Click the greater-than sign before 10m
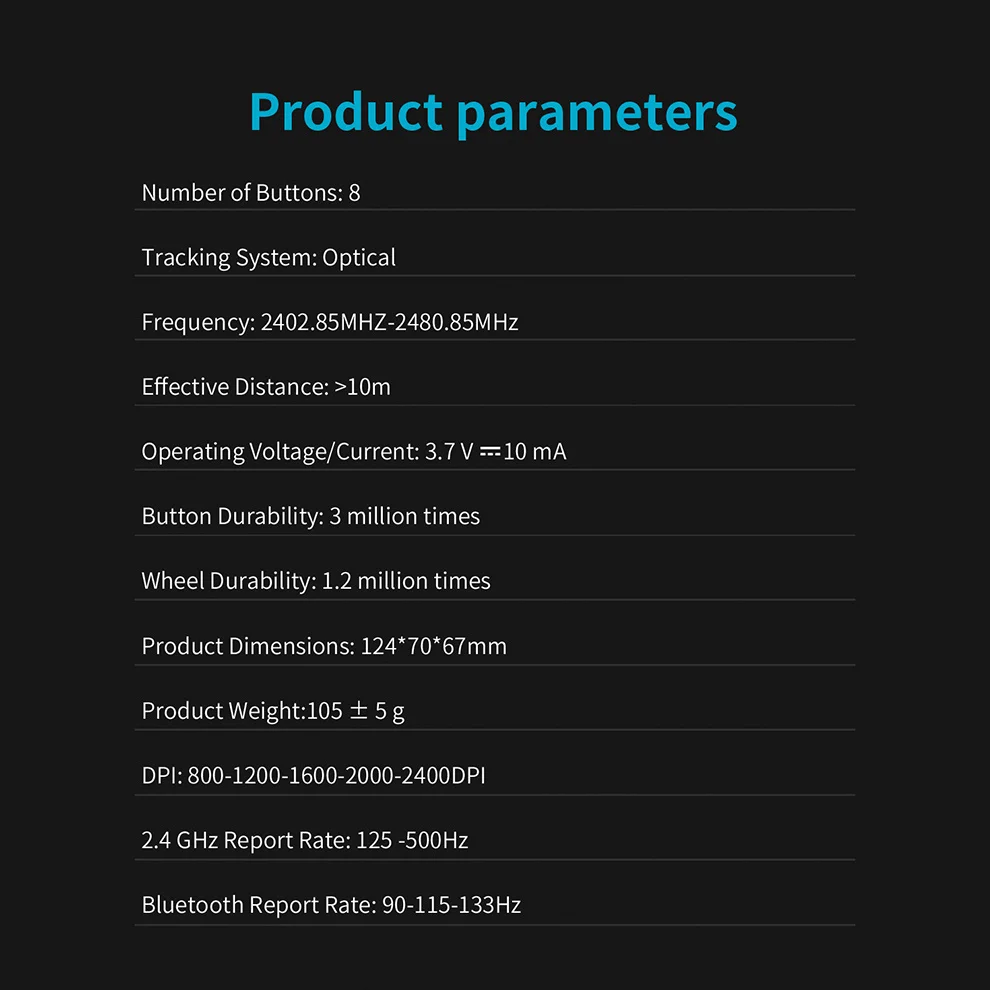The image size is (990, 990). tap(340, 387)
